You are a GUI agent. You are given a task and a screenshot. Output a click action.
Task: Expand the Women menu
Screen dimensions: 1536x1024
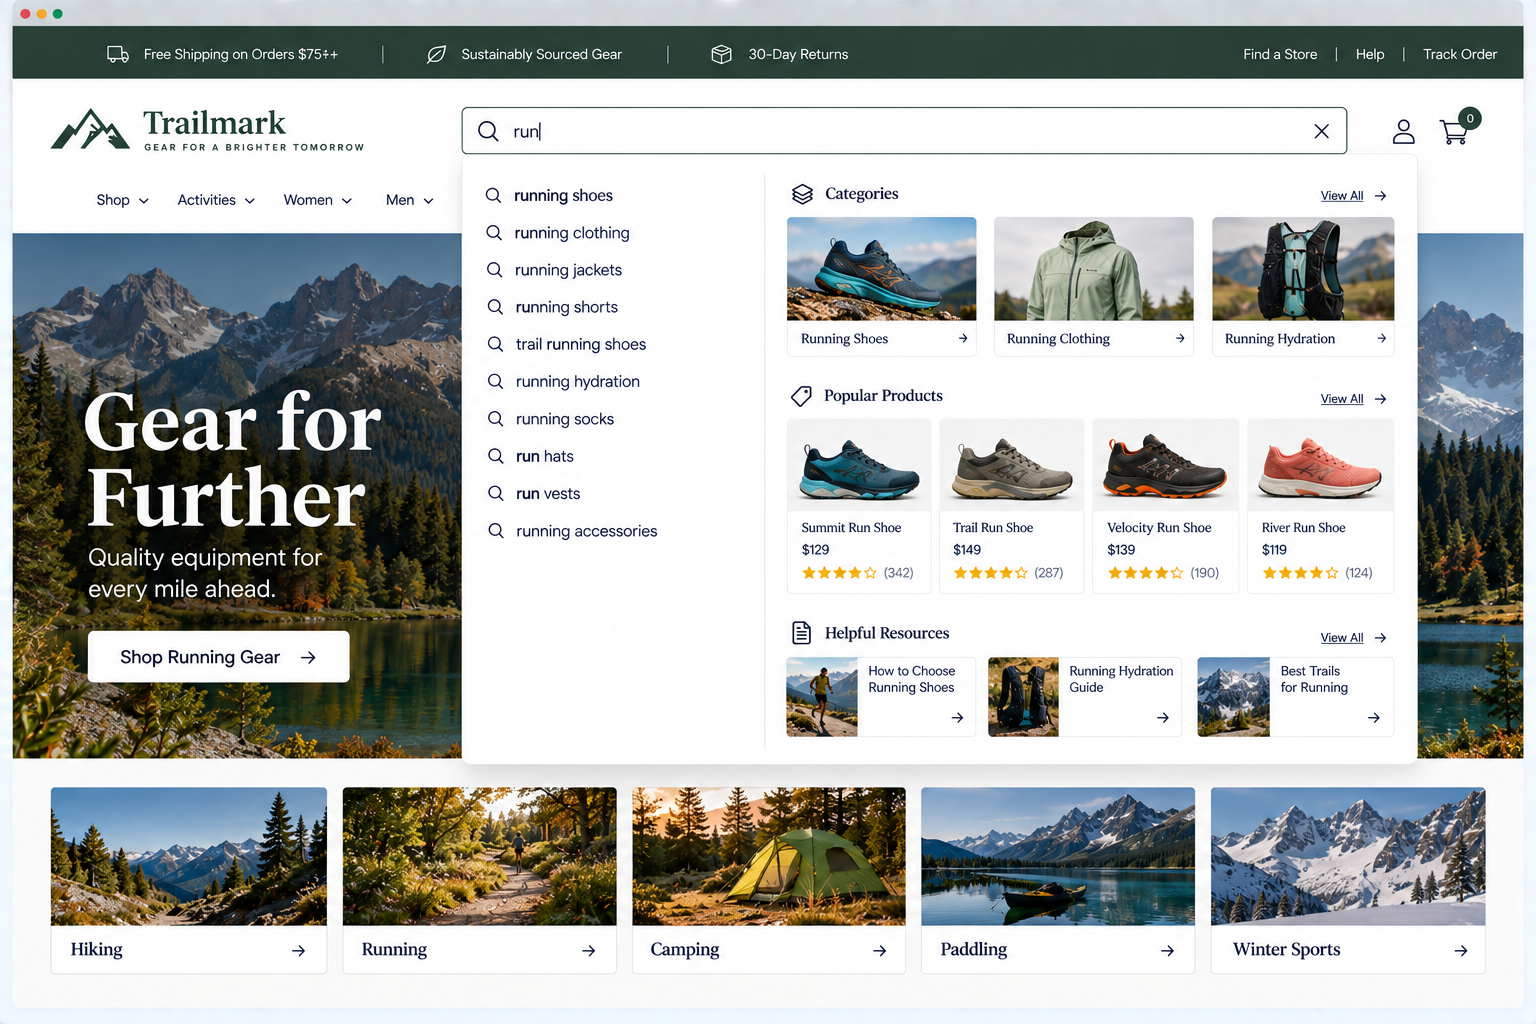pyautogui.click(x=318, y=200)
